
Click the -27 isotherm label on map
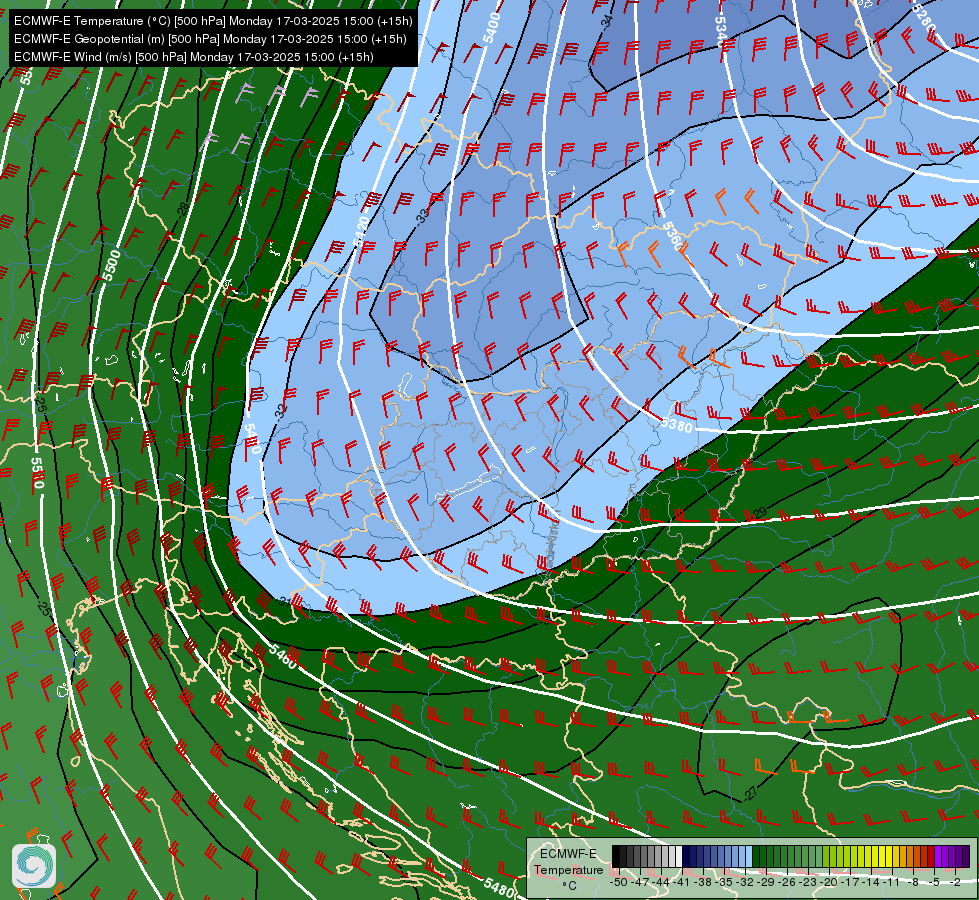[750, 793]
